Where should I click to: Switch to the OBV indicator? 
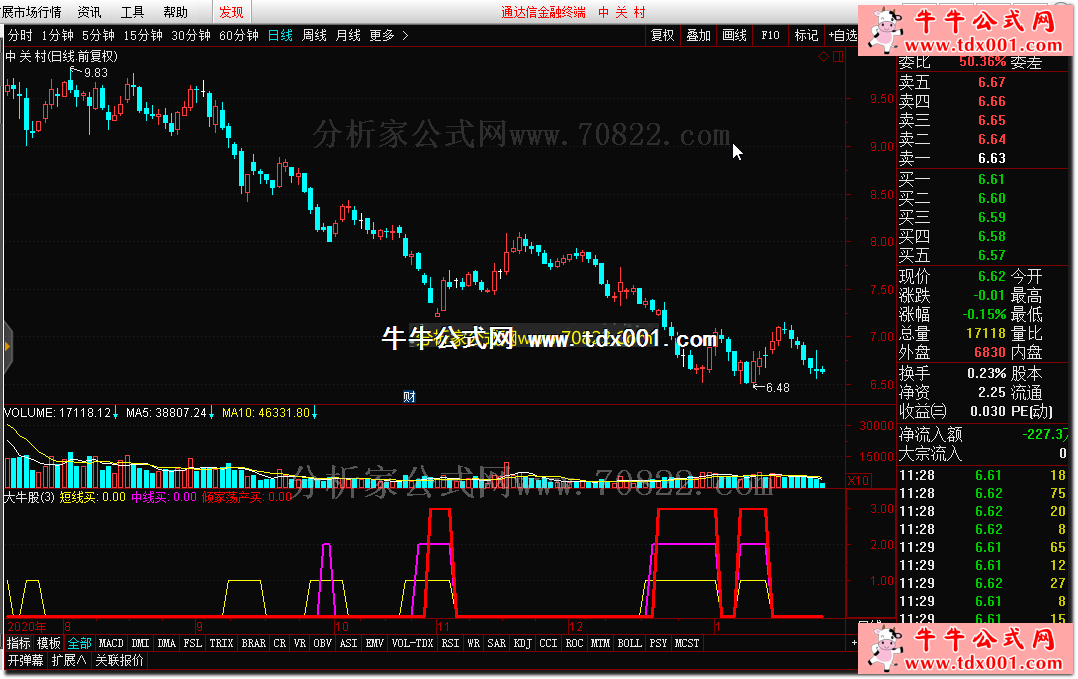pos(322,643)
